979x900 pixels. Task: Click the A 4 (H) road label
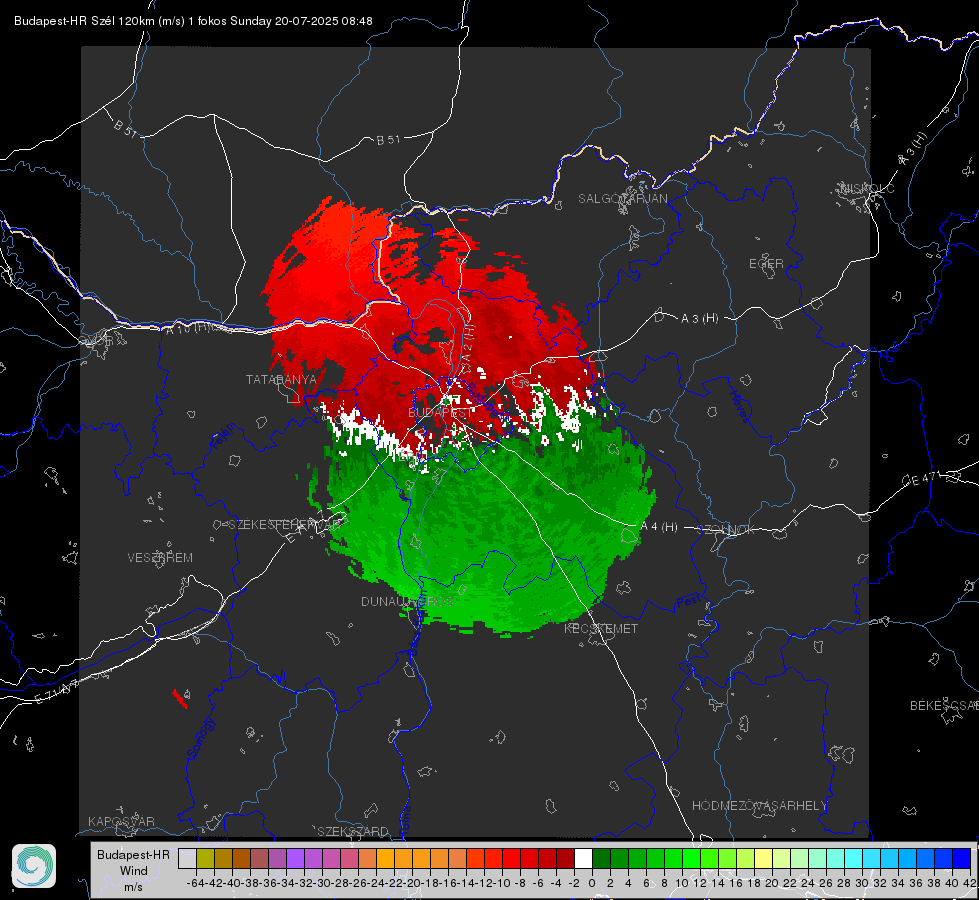[659, 527]
